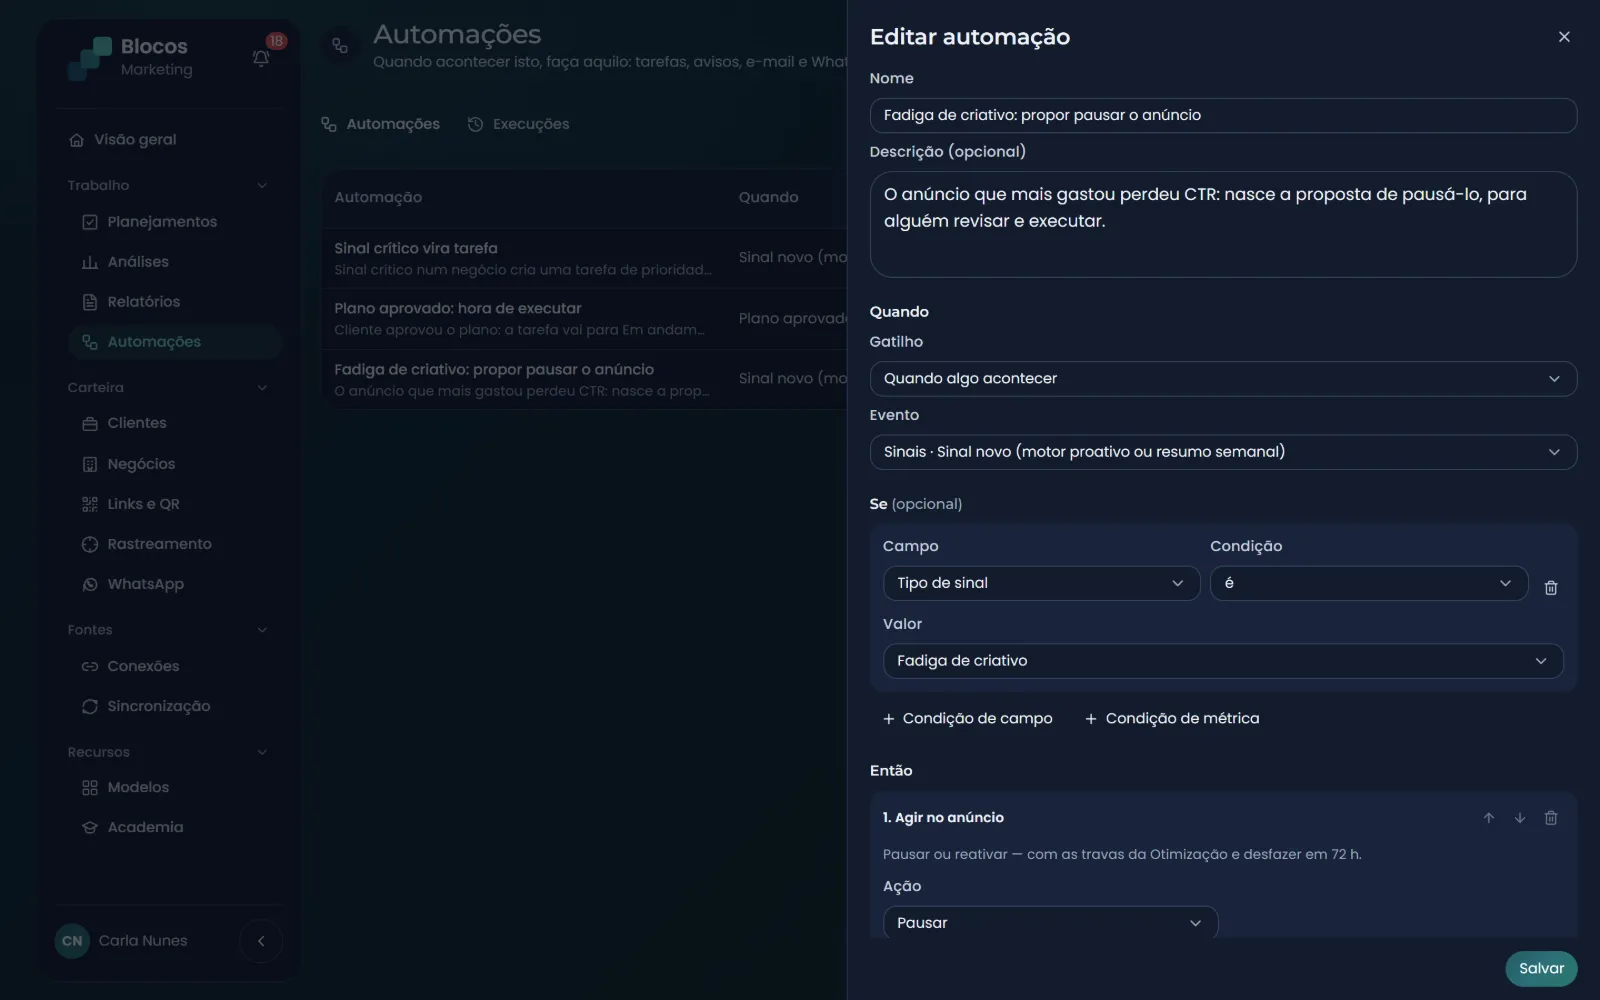Open the Gatilho dropdown
This screenshot has height=1000, width=1600.
(1223, 379)
